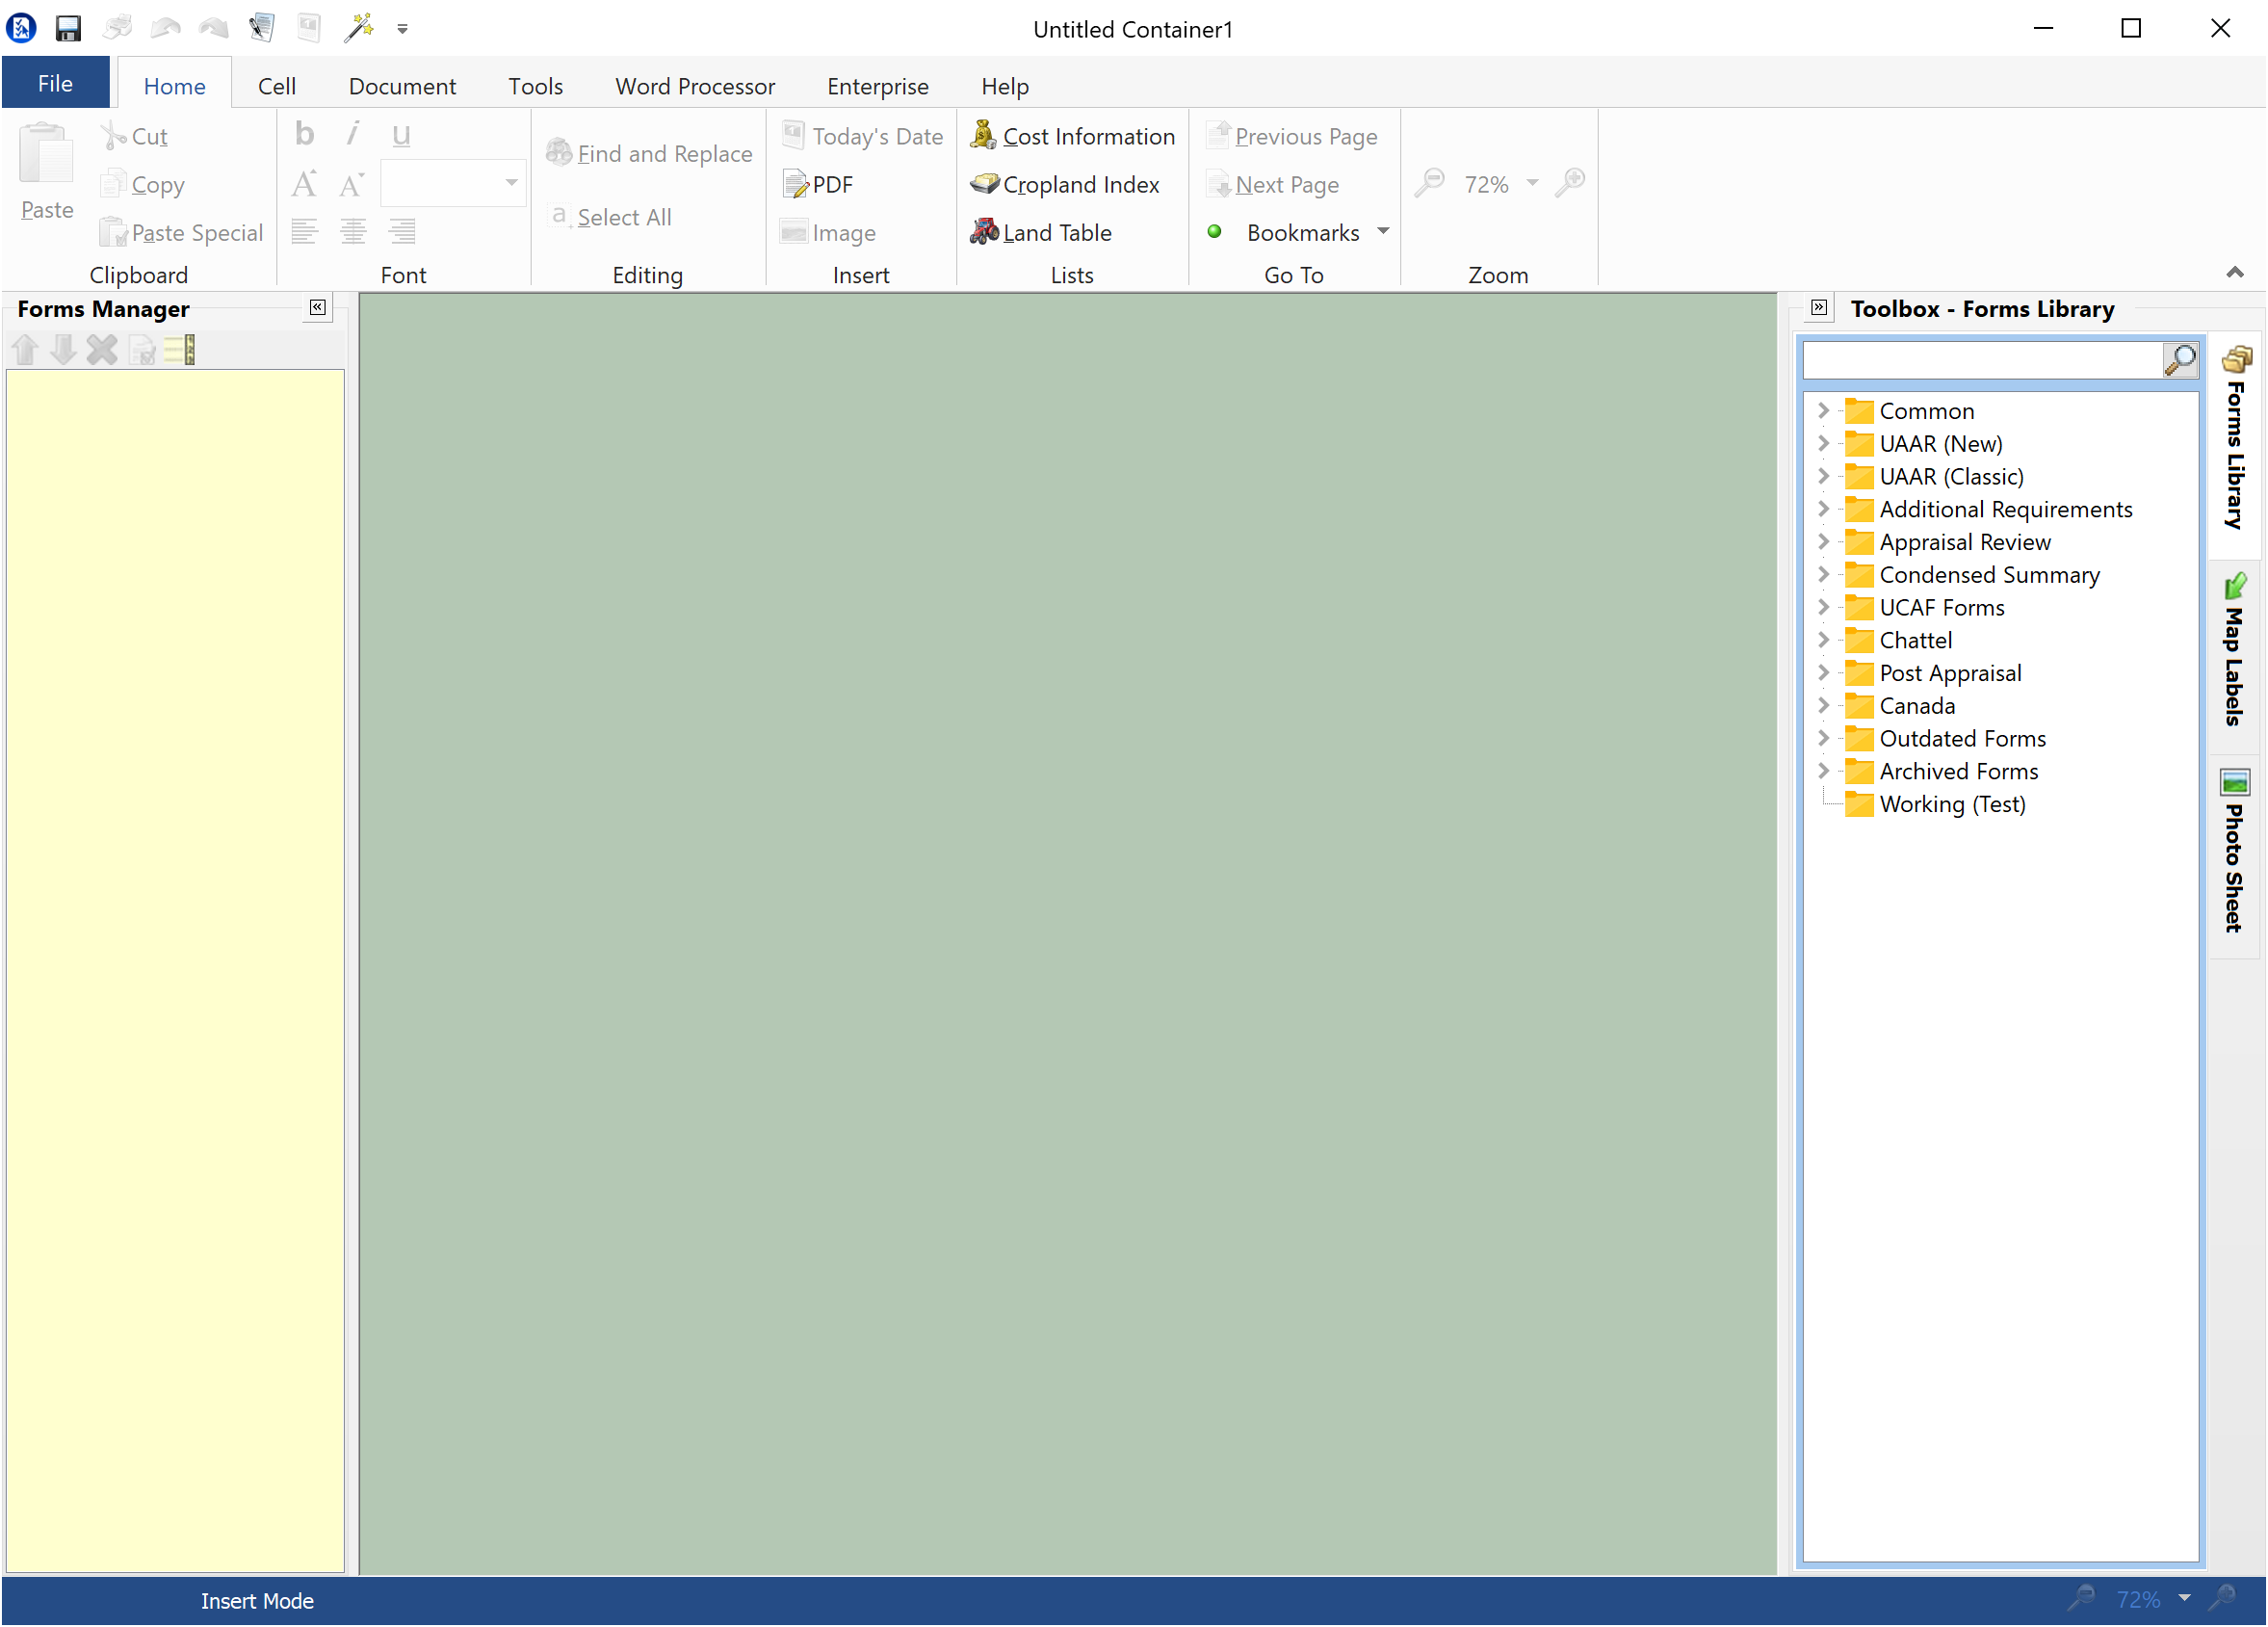The width and height of the screenshot is (2268, 1627).
Task: Open the Cropland Index list
Action: [1065, 184]
